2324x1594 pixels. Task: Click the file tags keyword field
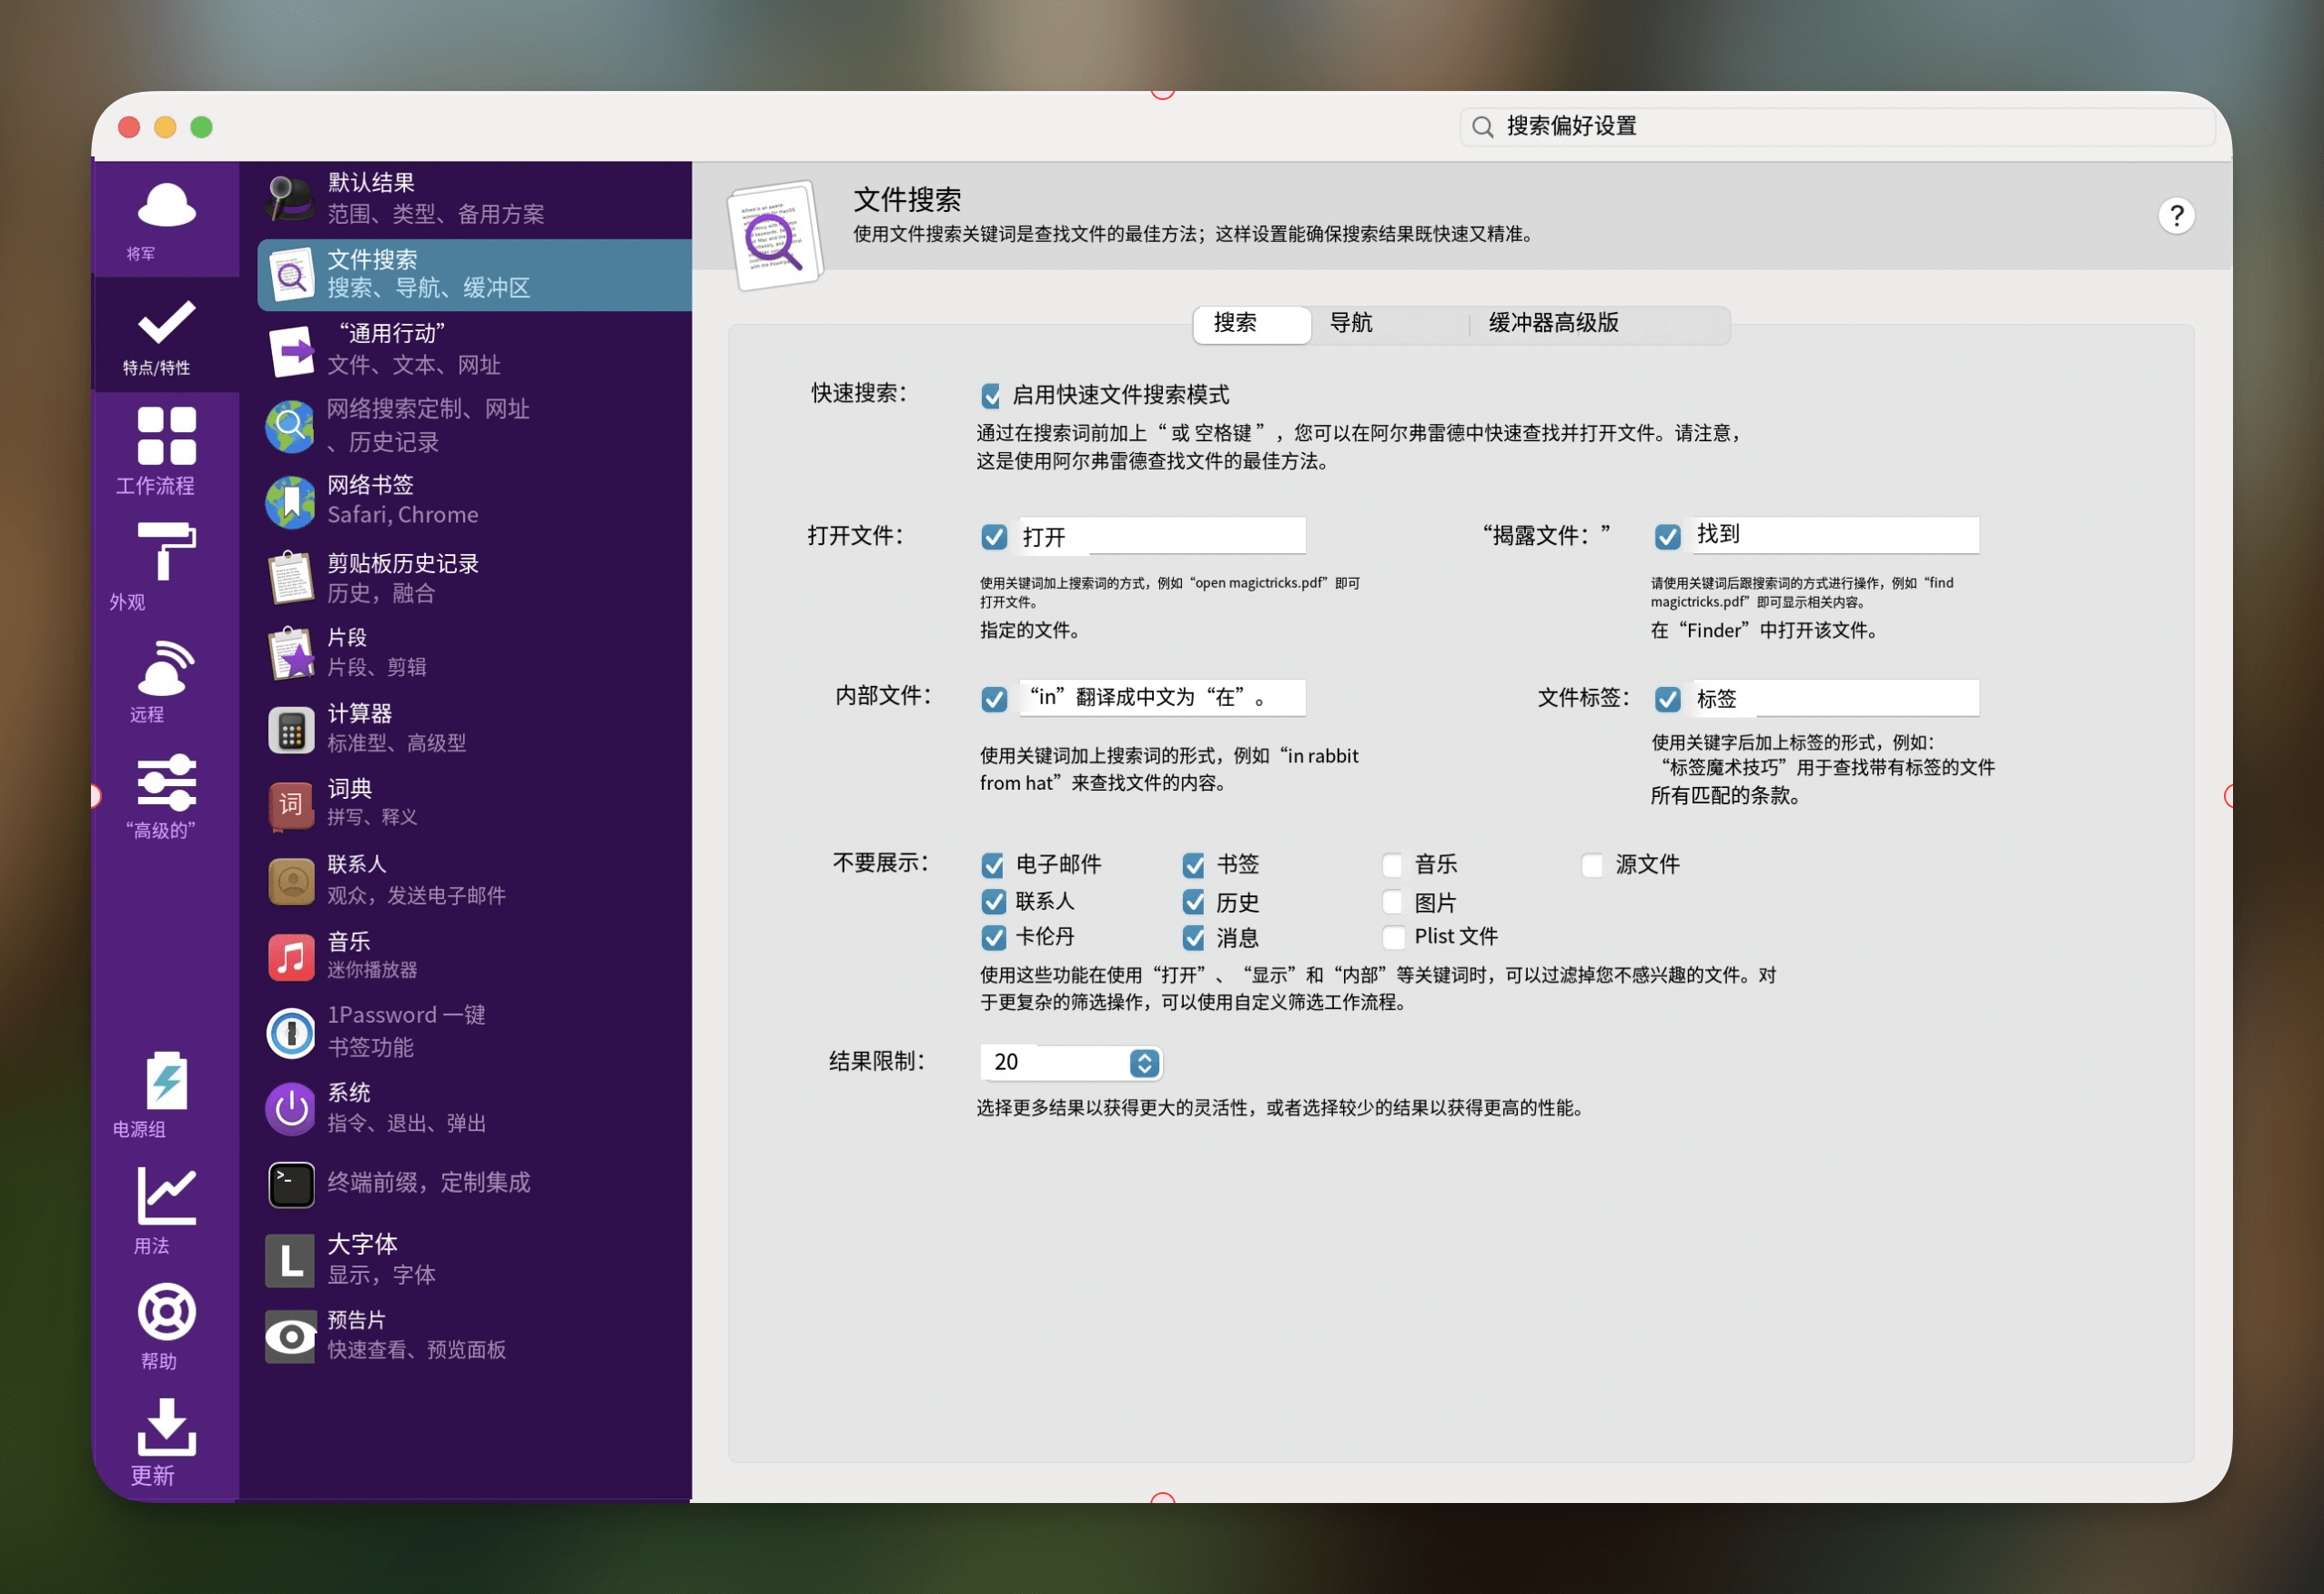coord(1835,699)
